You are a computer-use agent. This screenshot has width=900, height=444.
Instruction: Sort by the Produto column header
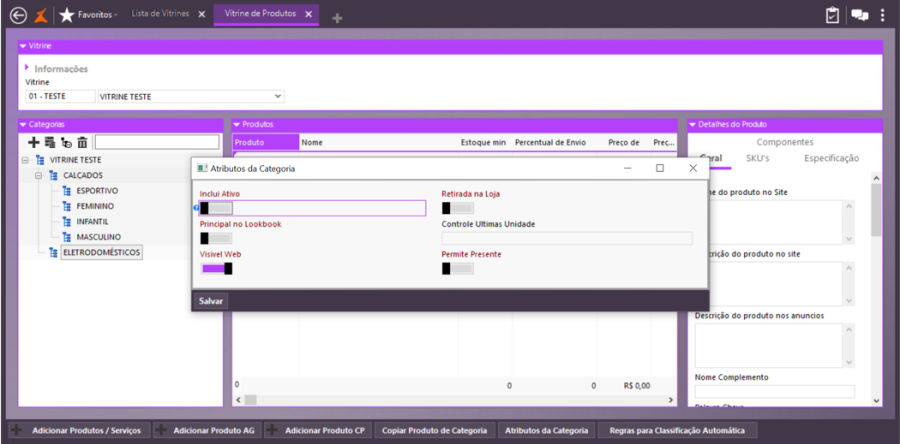pyautogui.click(x=266, y=142)
